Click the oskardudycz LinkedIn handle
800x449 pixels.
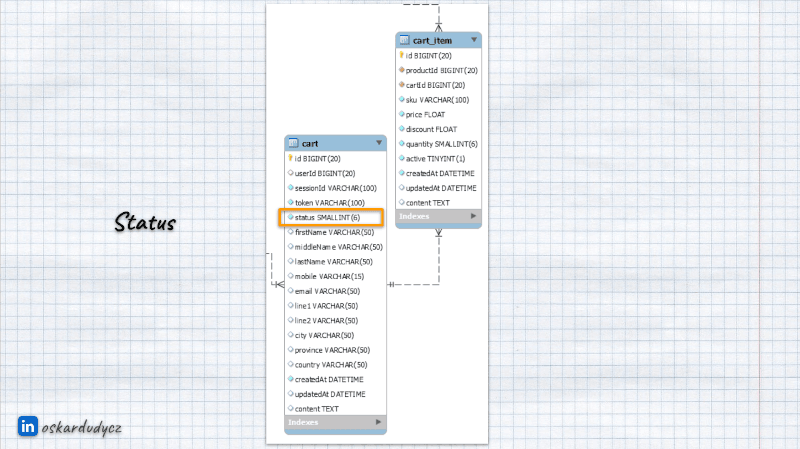click(82, 428)
